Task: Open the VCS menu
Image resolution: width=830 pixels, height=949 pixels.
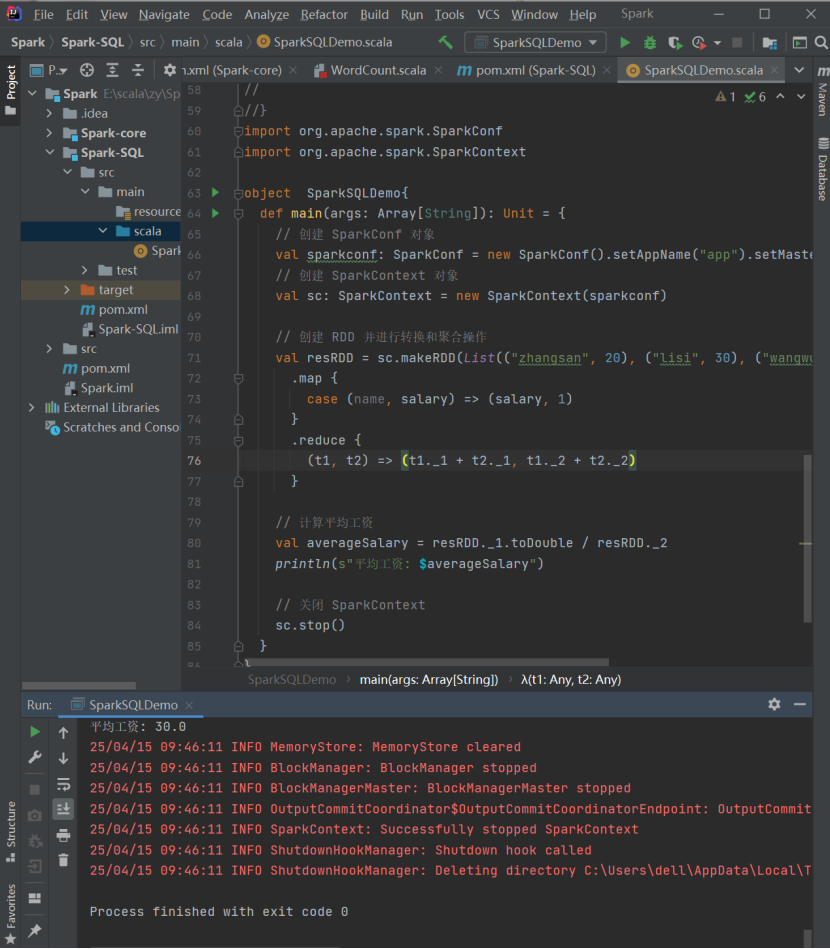Action: pyautogui.click(x=488, y=15)
